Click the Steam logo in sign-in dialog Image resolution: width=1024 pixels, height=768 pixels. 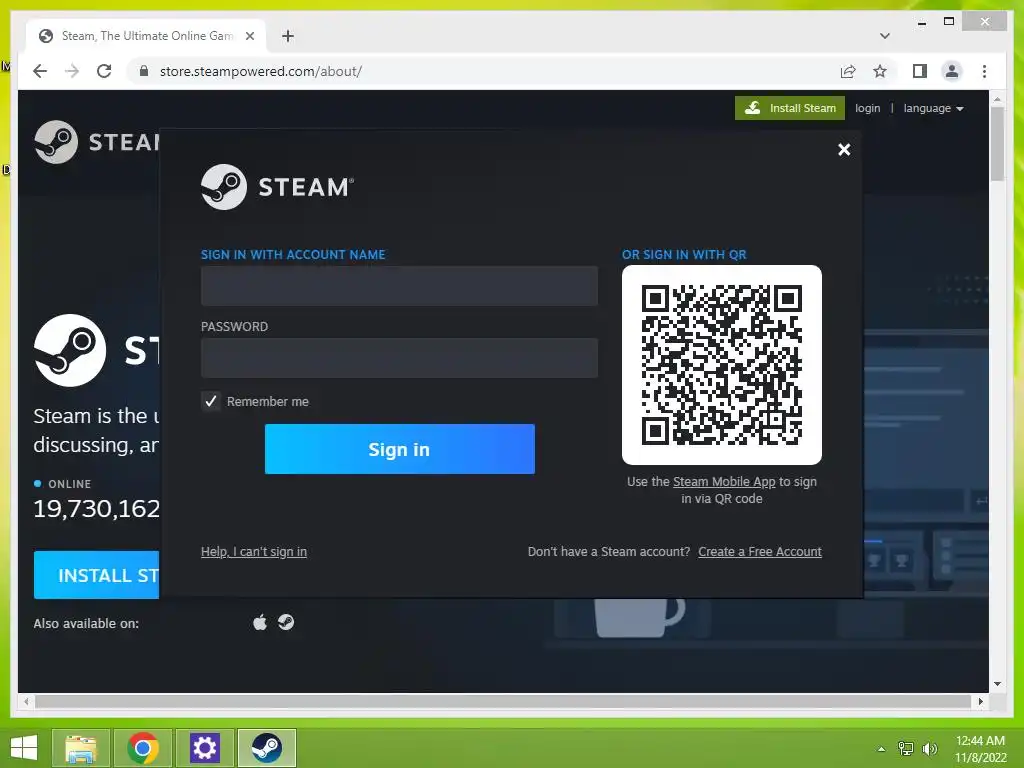[x=278, y=187]
